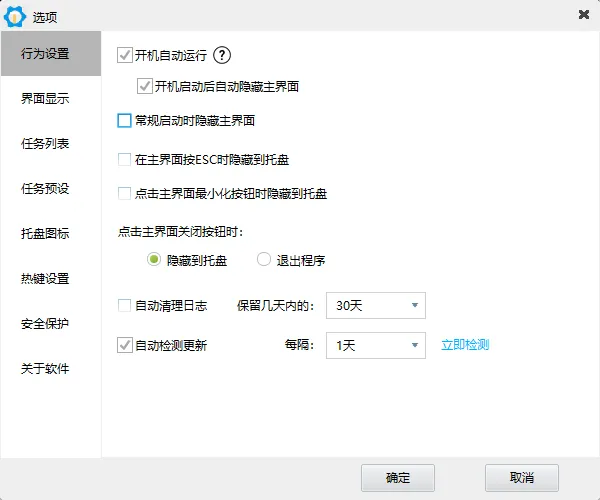Screen dimensions: 600x500
Task: Open the 任务预设 settings tab
Action: (x=51, y=188)
